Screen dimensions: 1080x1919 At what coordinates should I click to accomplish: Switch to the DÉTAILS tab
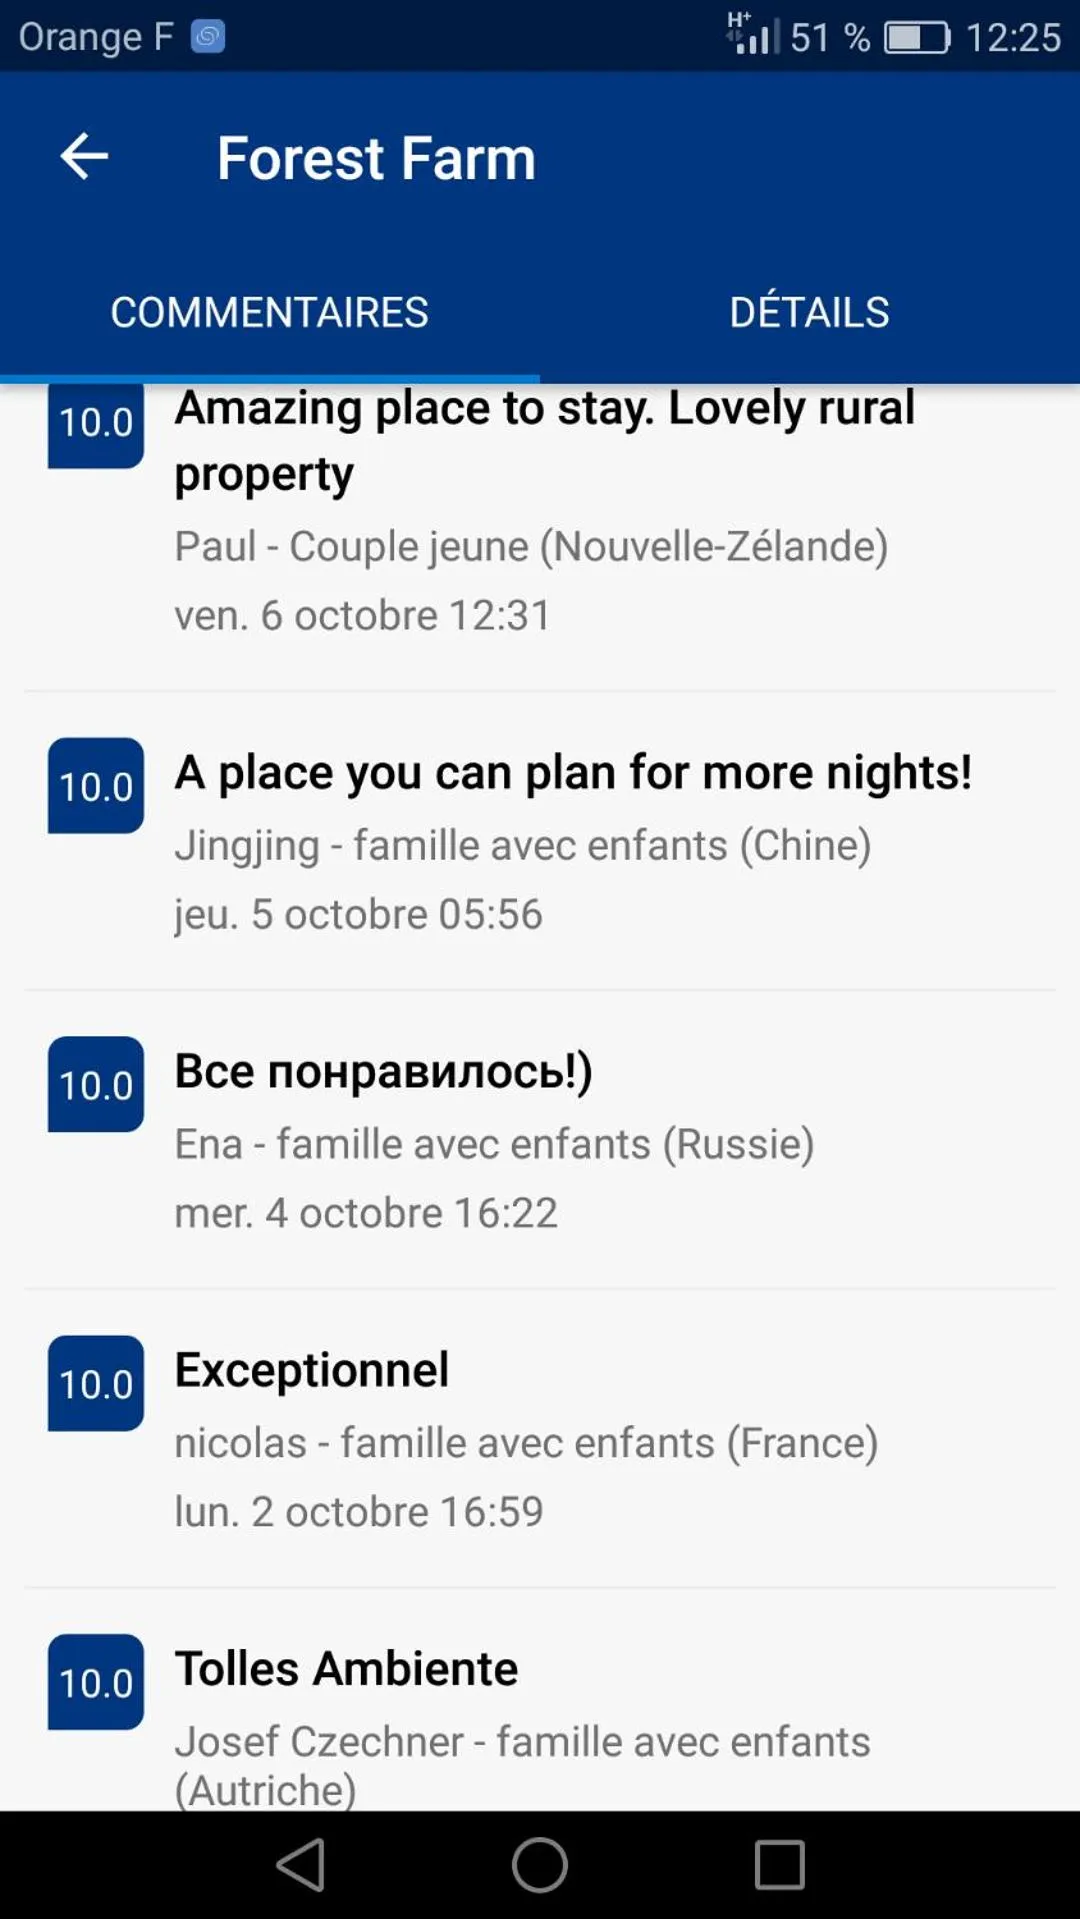click(x=809, y=312)
